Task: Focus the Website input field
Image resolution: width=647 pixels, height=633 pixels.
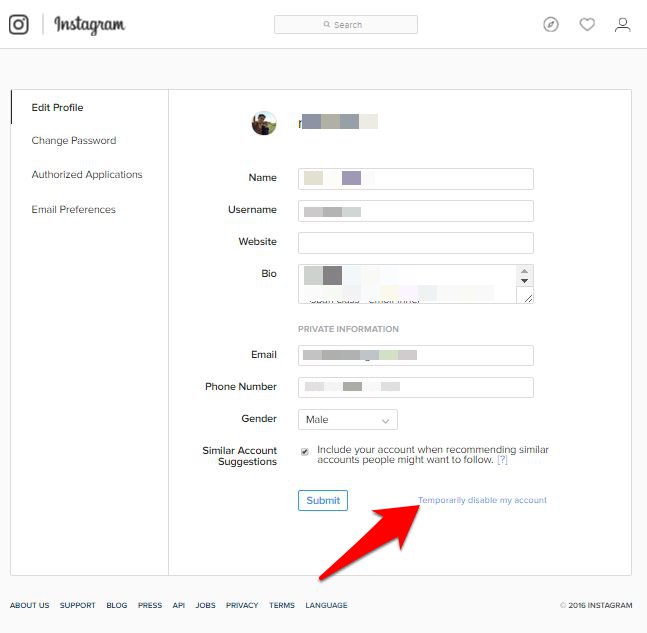Action: coord(416,243)
